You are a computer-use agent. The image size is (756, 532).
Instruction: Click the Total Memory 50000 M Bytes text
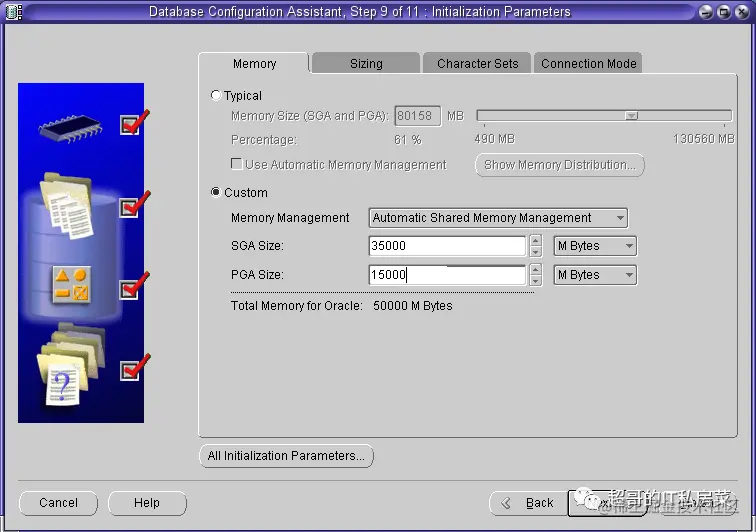(x=413, y=306)
